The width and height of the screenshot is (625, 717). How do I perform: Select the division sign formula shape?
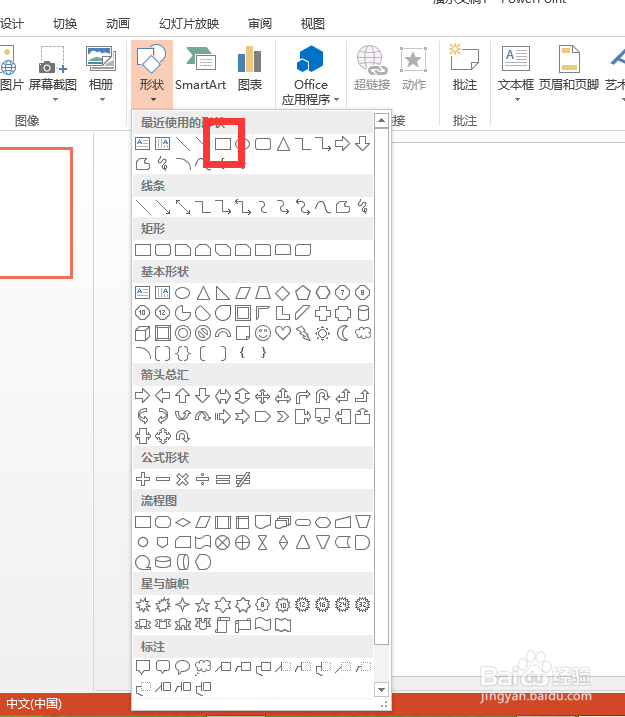click(203, 479)
